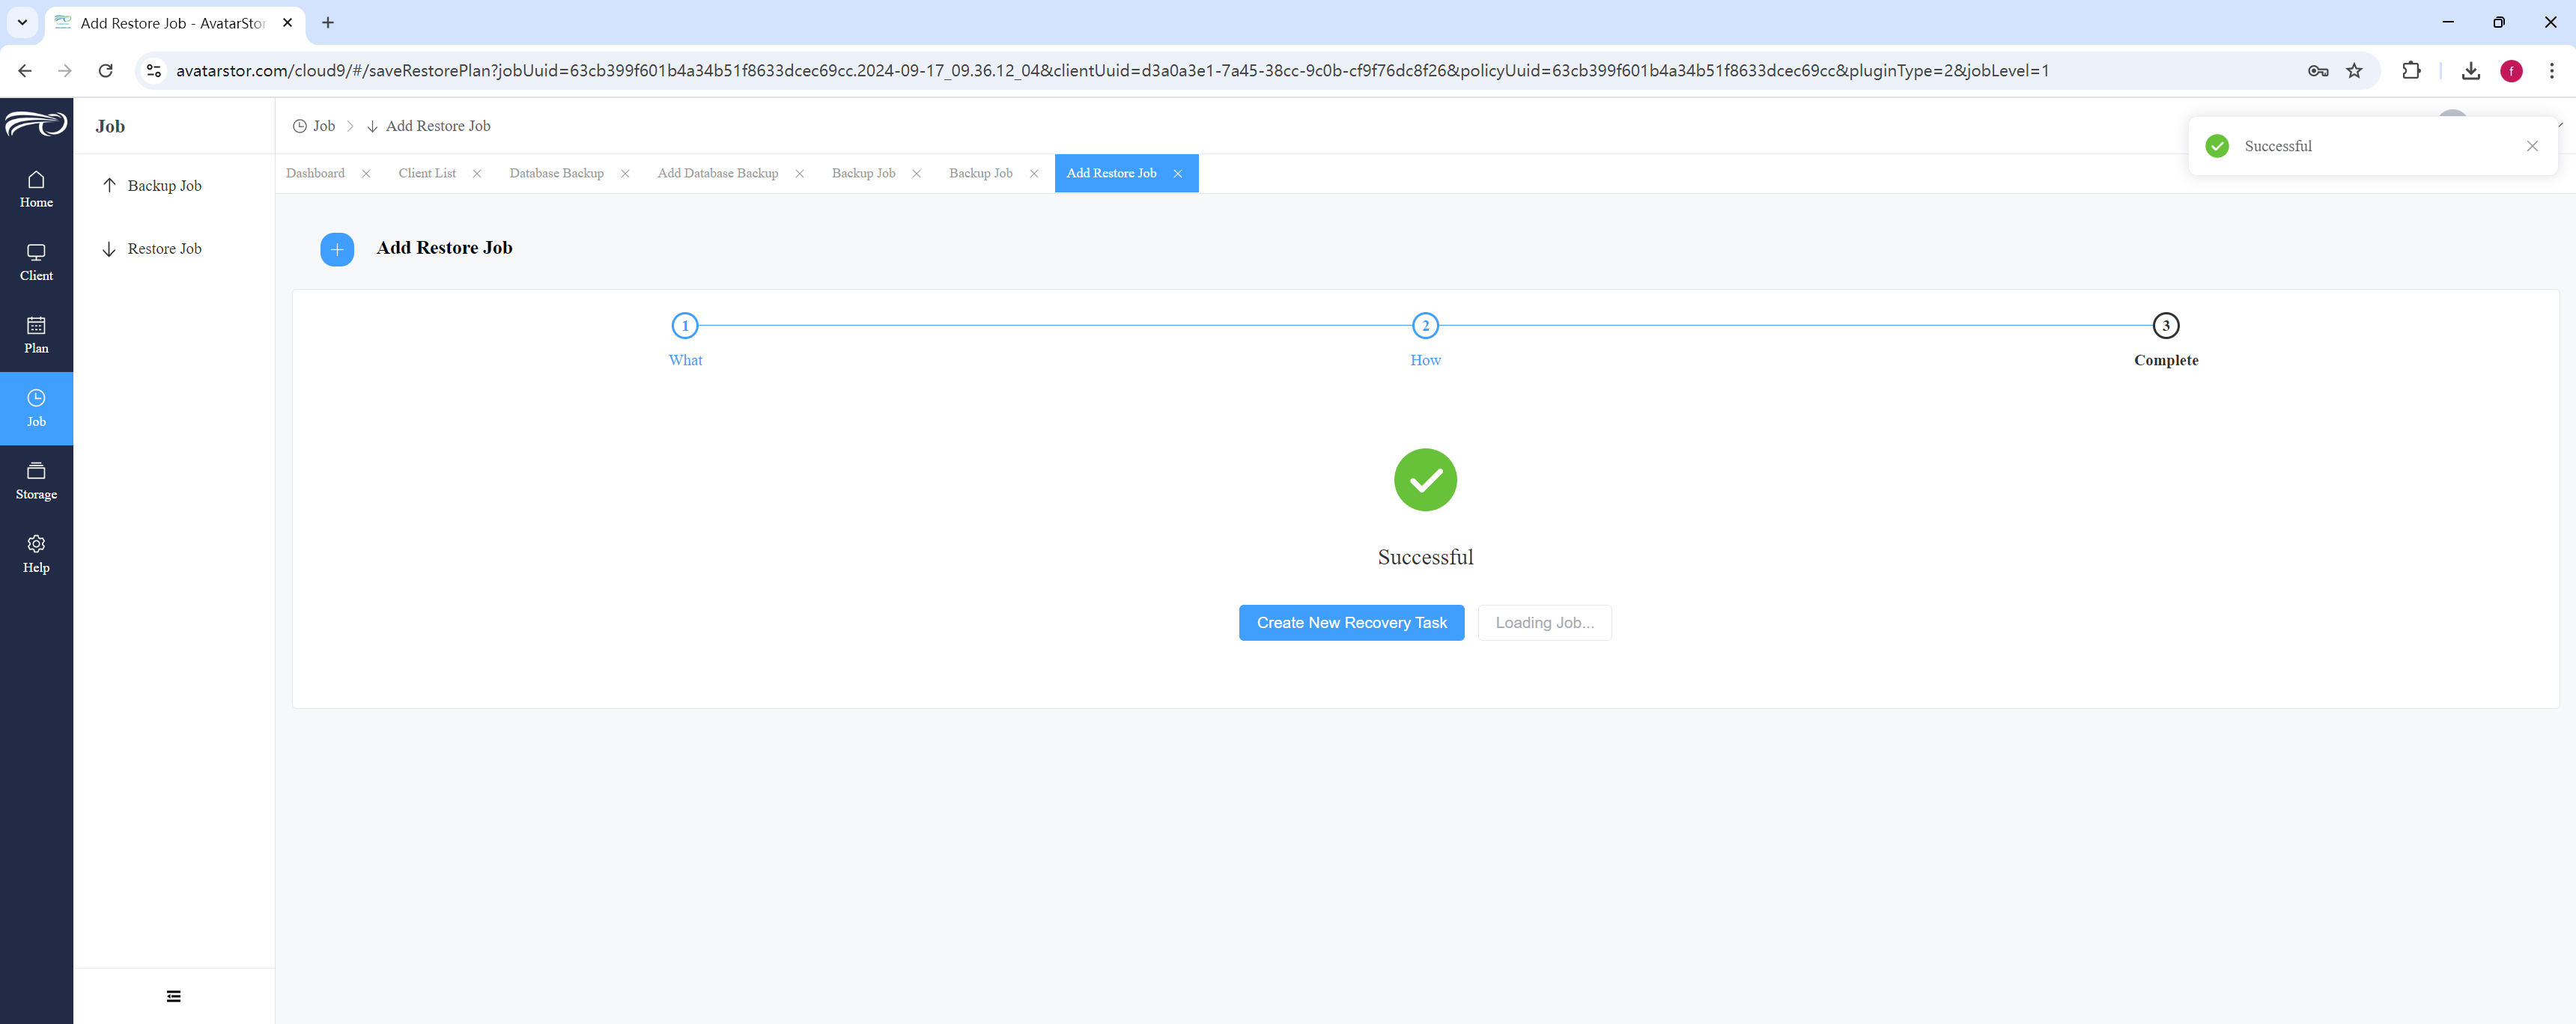Close the Dashboard tab

(366, 174)
